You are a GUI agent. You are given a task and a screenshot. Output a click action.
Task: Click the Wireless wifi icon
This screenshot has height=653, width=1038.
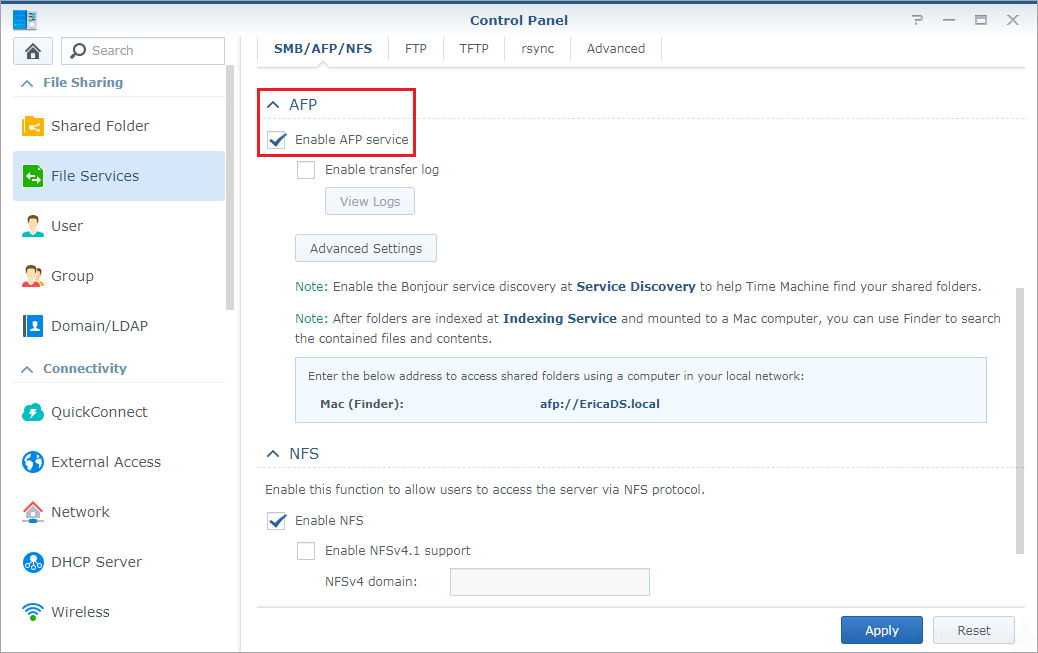(x=32, y=612)
